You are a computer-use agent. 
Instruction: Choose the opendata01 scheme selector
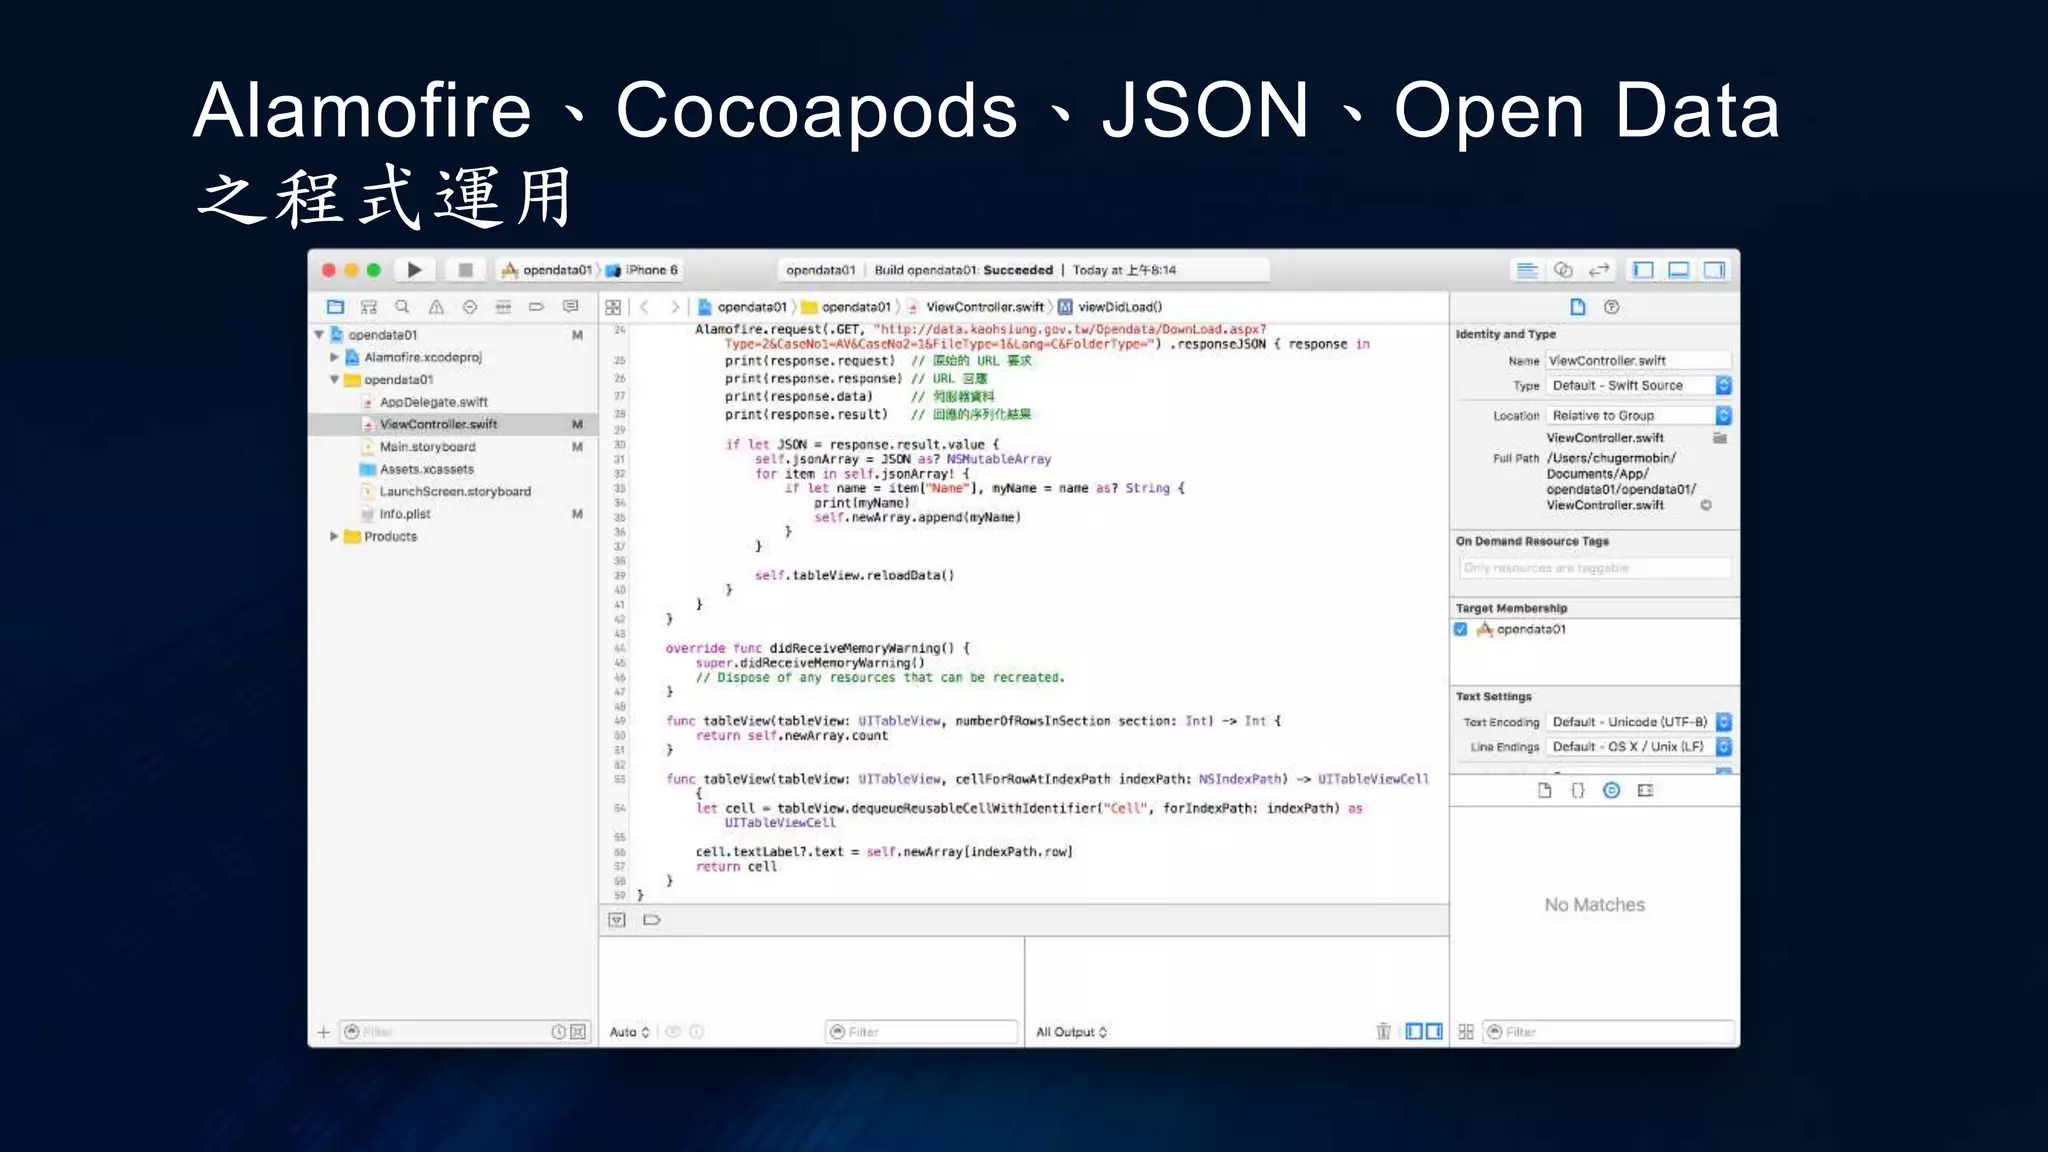tap(547, 270)
